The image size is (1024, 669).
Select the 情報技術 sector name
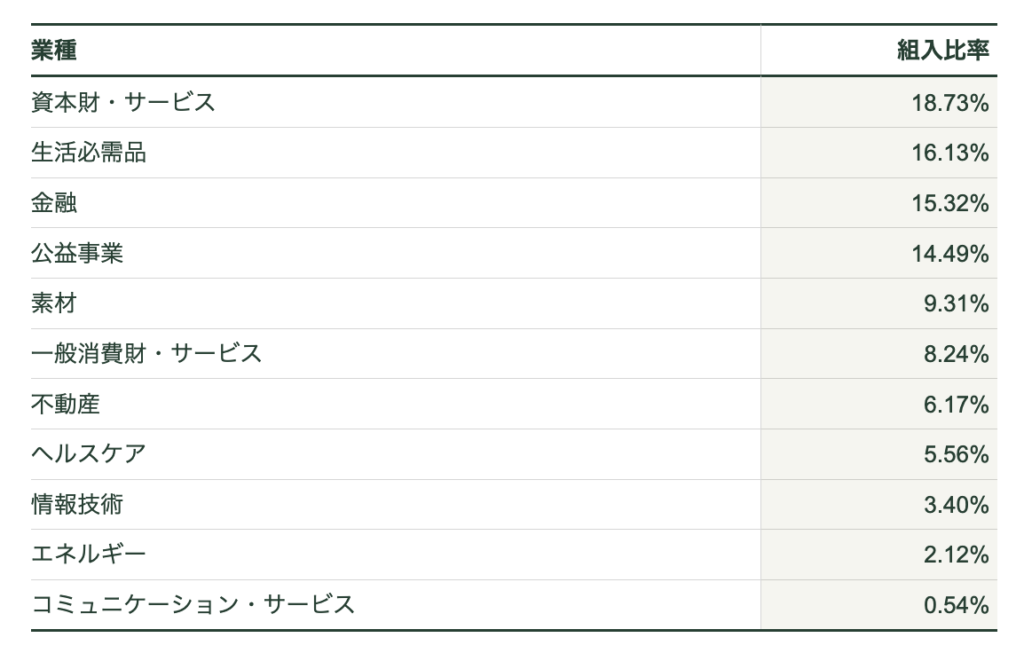[x=78, y=504]
